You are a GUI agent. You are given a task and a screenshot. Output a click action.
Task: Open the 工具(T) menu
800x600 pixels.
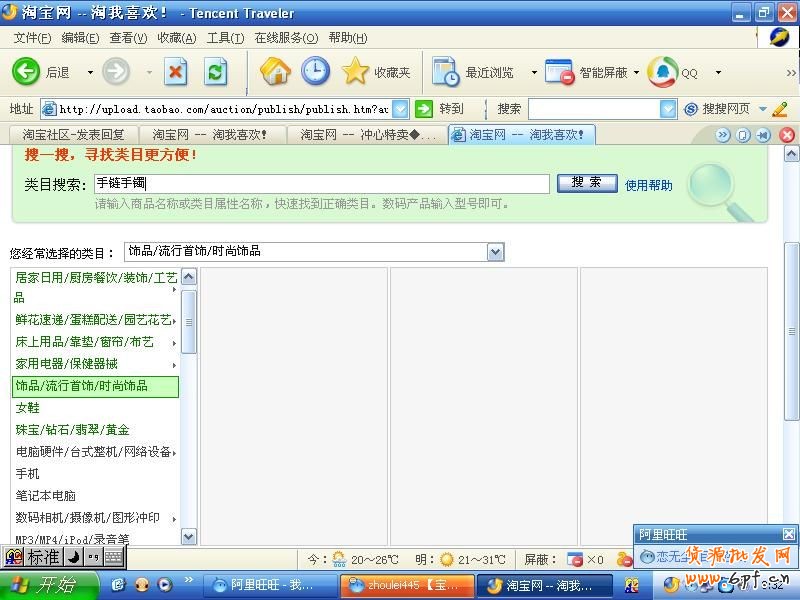click(225, 38)
